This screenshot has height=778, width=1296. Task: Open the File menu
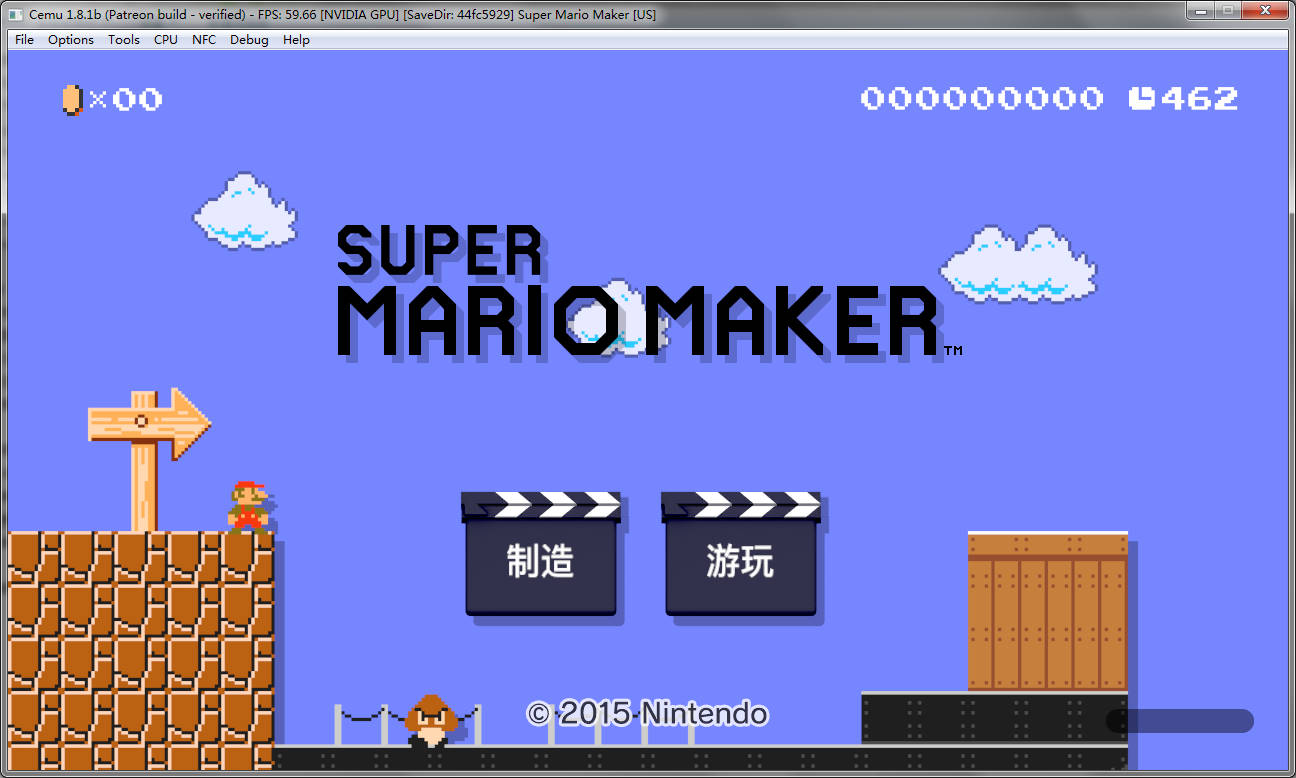click(24, 40)
